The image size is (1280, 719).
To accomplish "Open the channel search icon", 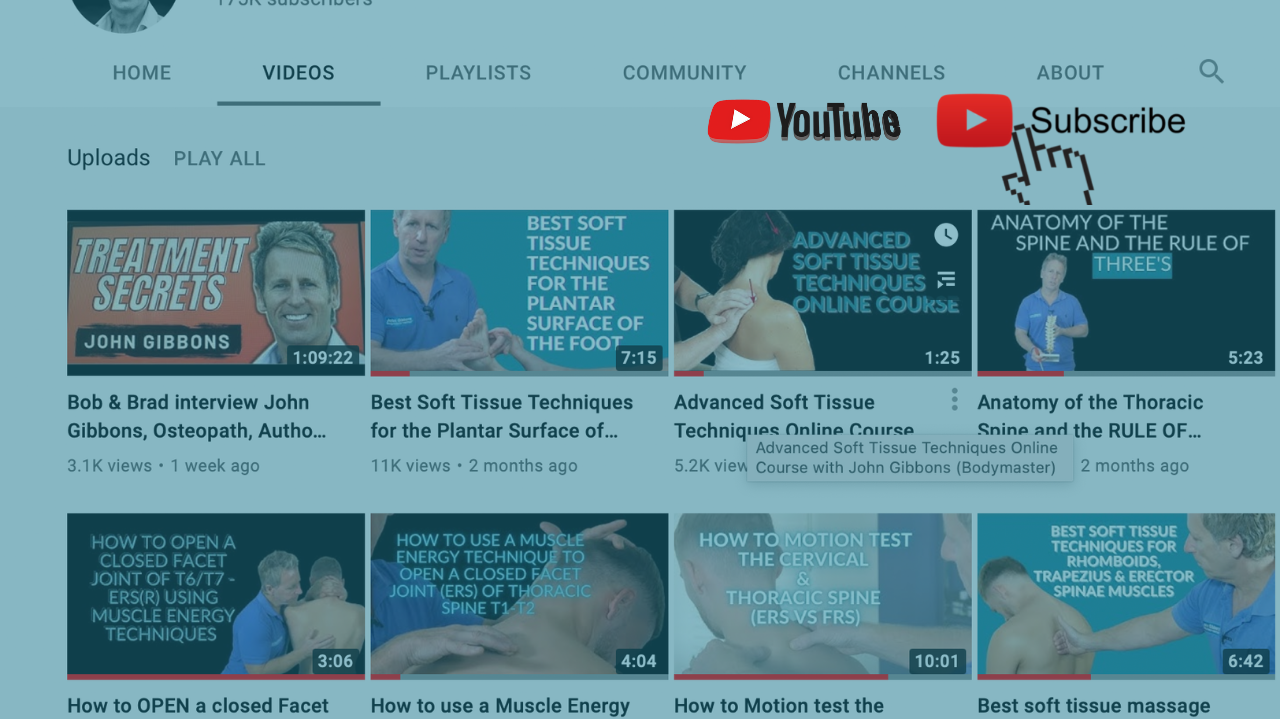I will pyautogui.click(x=1211, y=72).
